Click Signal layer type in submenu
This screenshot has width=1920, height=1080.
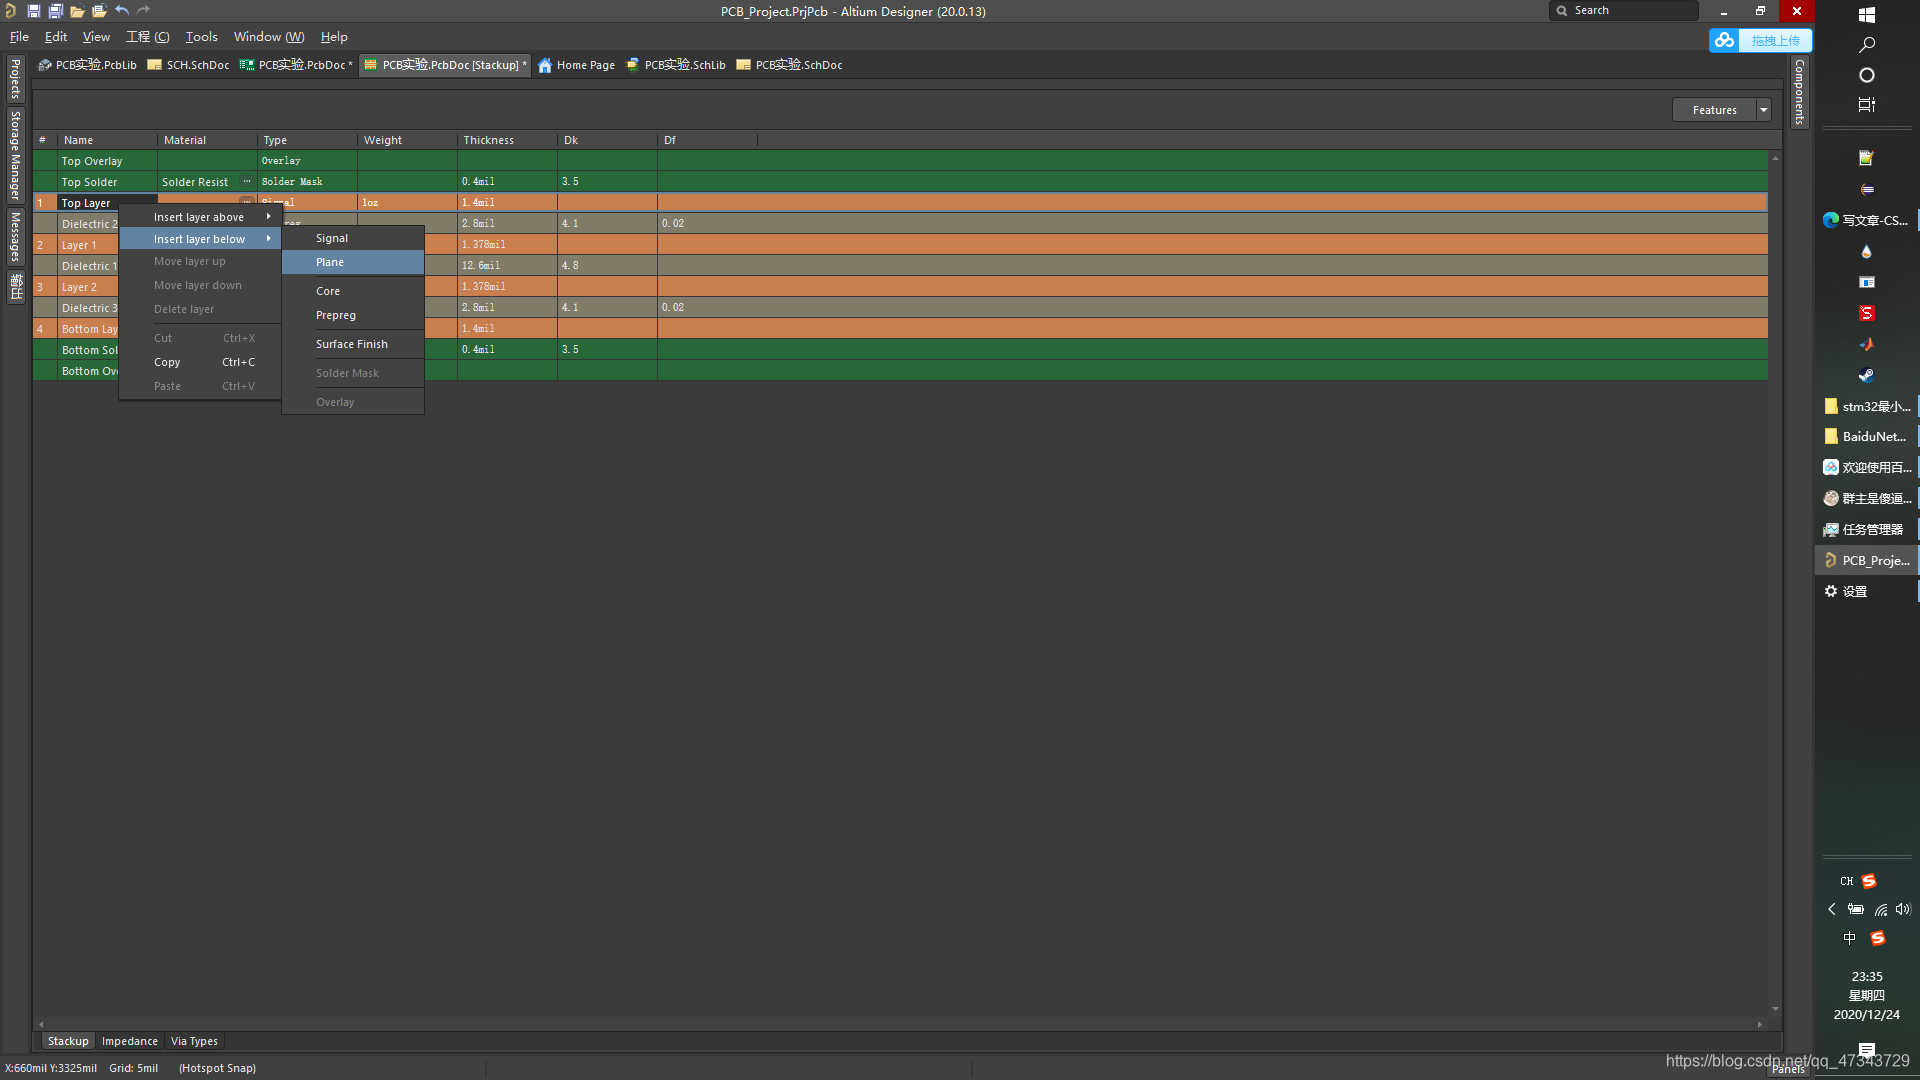point(331,237)
